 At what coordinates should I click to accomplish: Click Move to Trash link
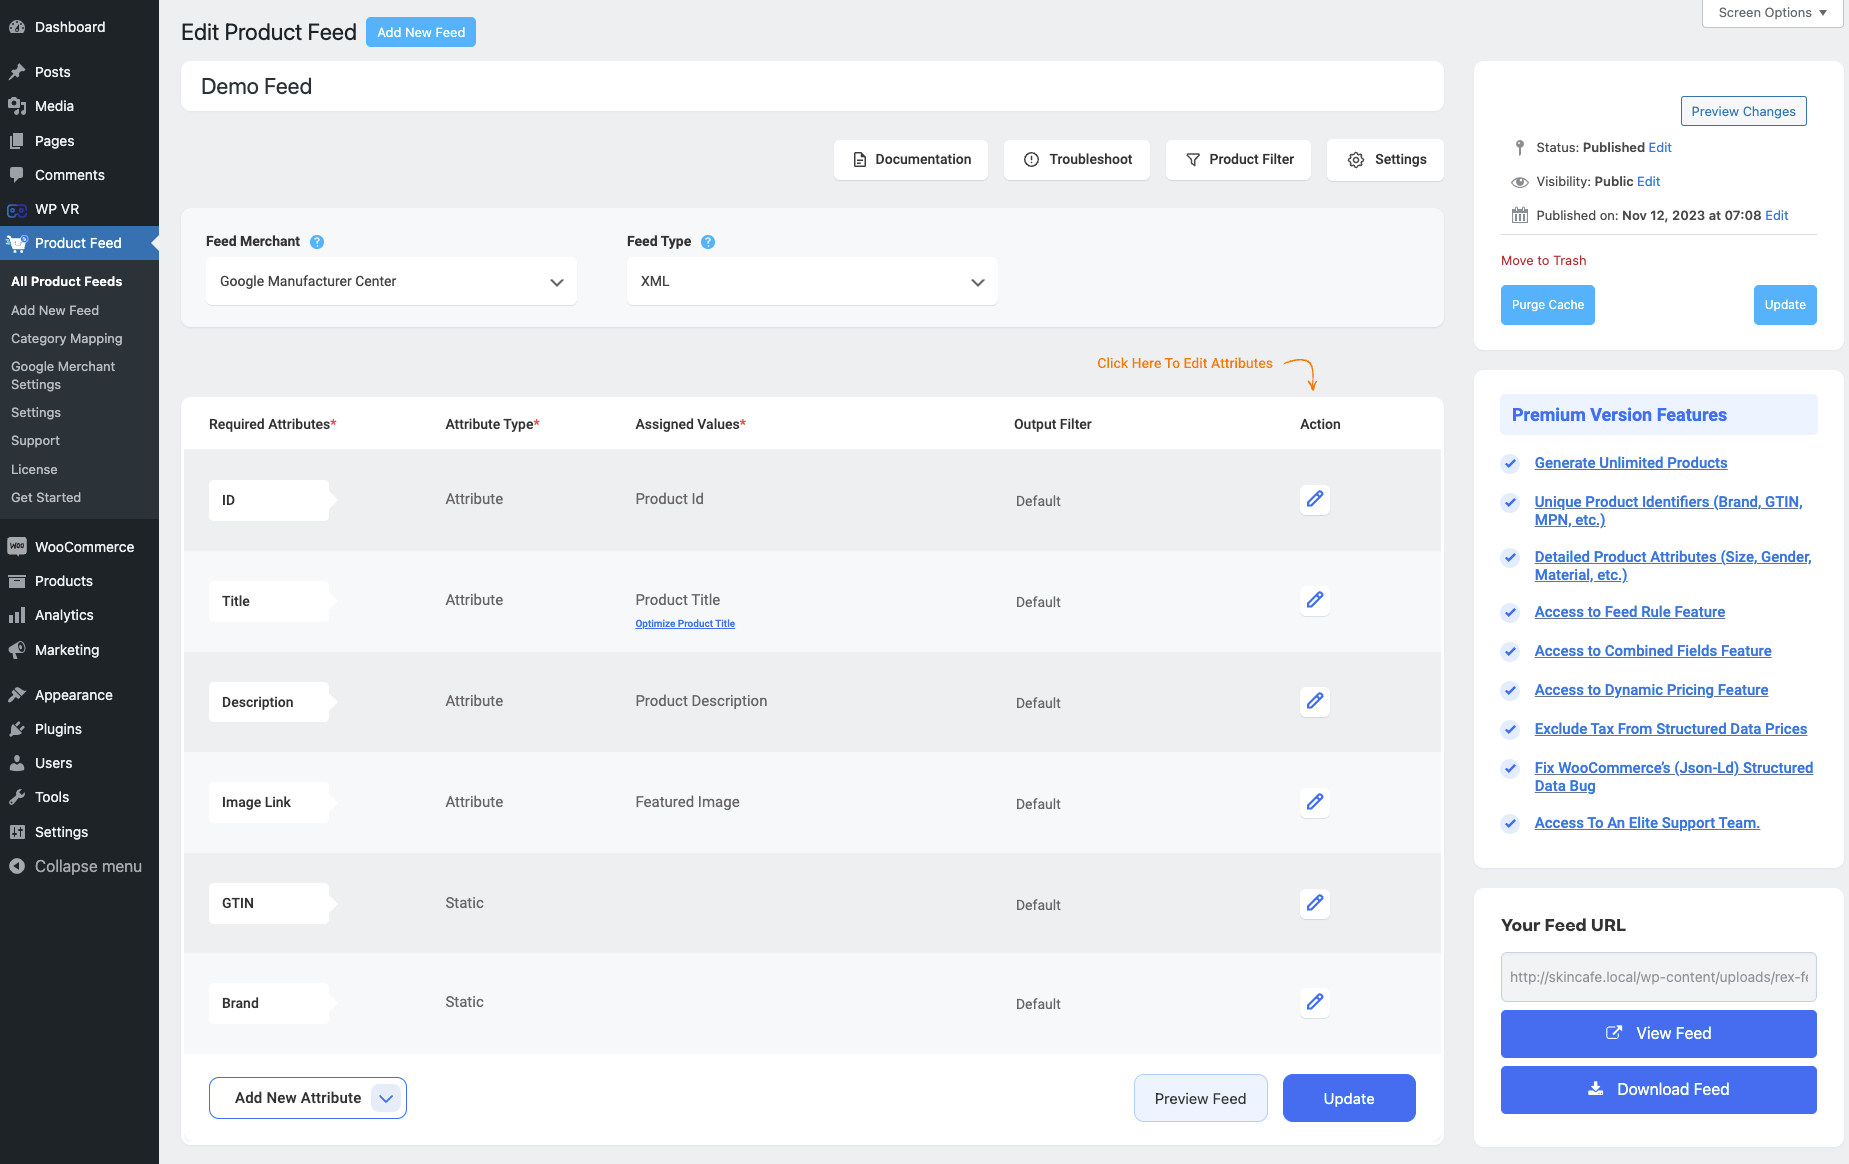[x=1543, y=261]
